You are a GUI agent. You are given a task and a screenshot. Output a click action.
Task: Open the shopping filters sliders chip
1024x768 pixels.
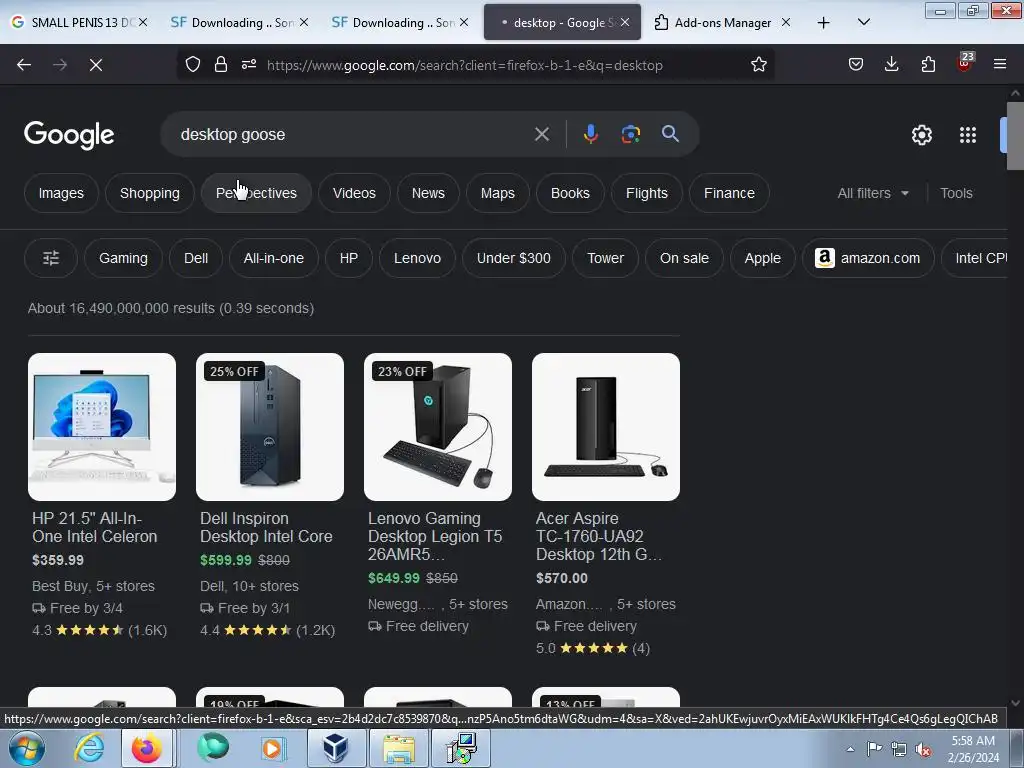(x=51, y=258)
